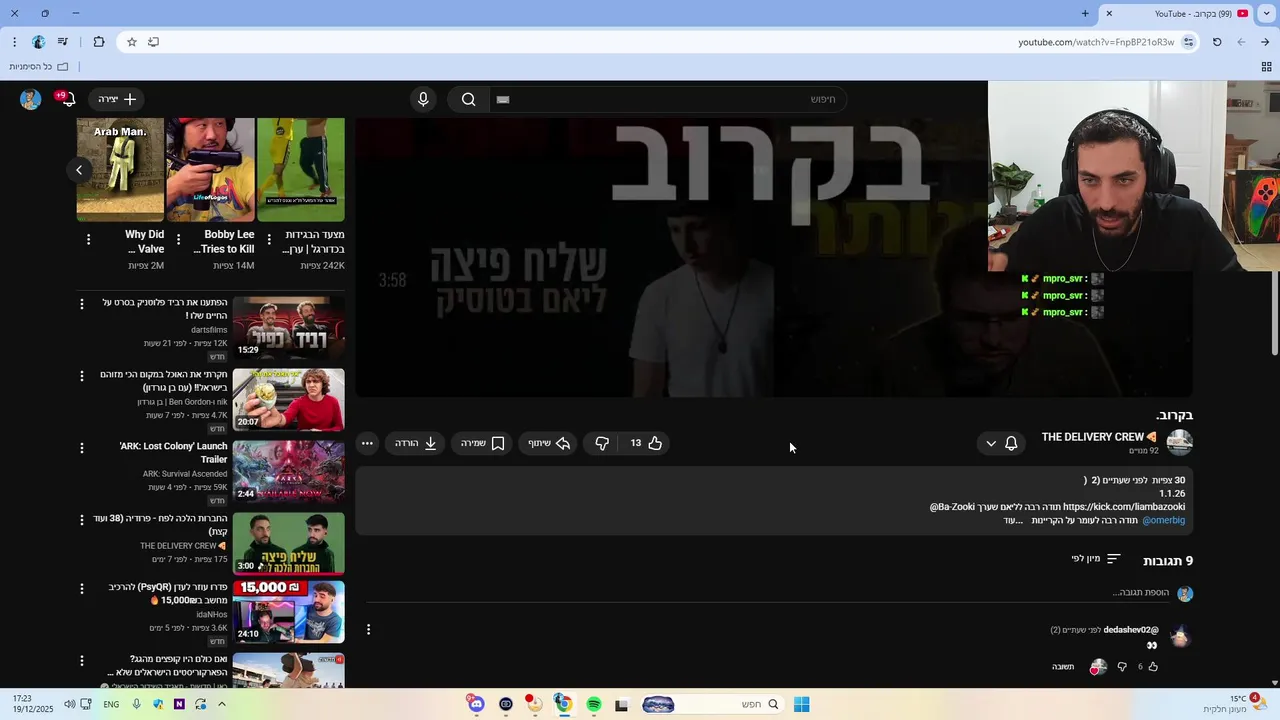Viewport: 1280px width, 720px height.
Task: Open options for ARK Lost Colony trailer
Action: point(82,448)
